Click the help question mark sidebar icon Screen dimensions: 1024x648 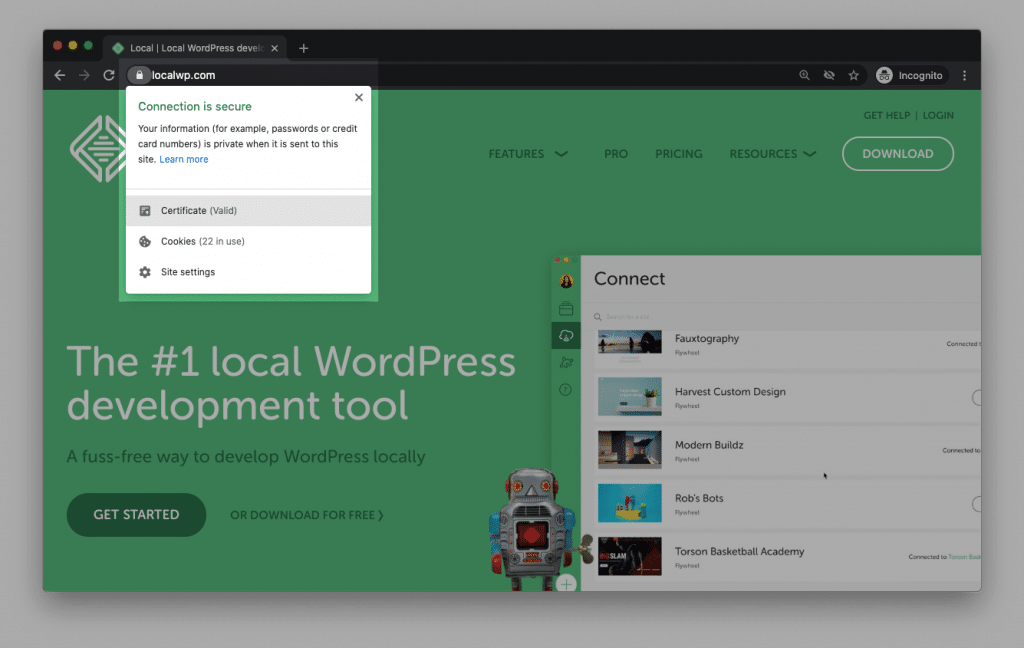(x=566, y=390)
